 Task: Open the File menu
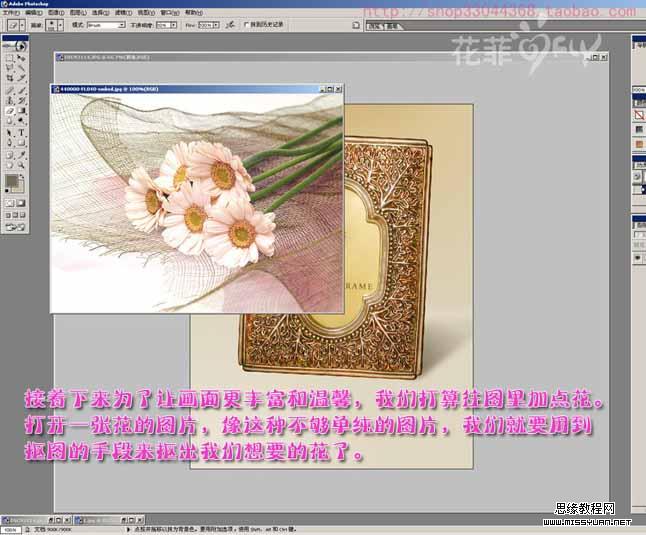pyautogui.click(x=11, y=12)
